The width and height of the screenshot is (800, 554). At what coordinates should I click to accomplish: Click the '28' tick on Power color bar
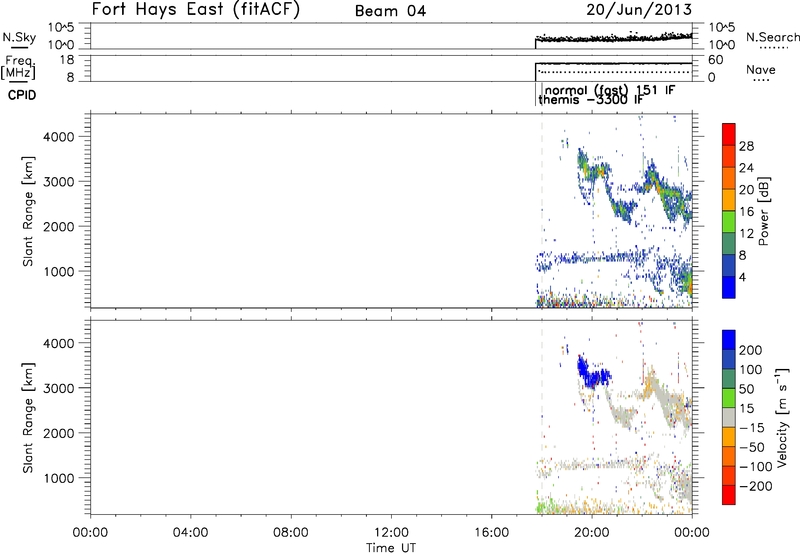pos(746,146)
